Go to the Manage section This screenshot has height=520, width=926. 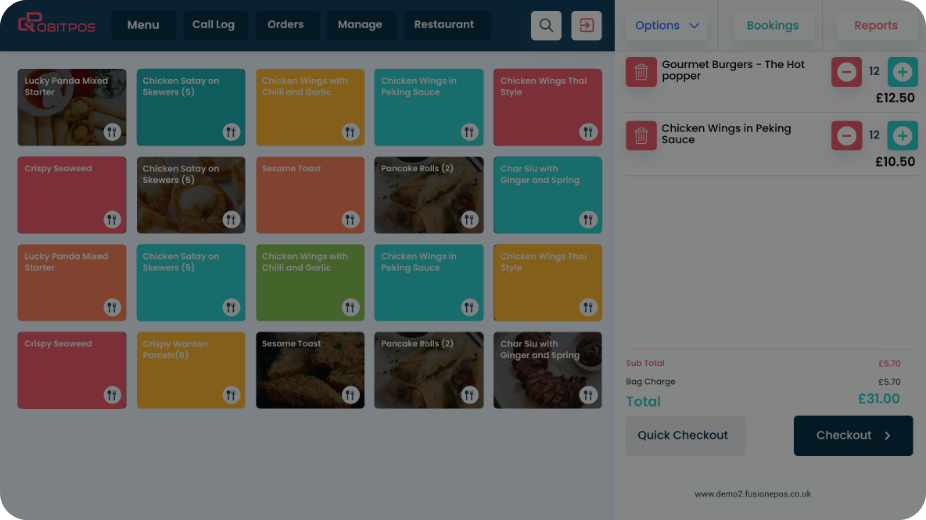point(360,25)
